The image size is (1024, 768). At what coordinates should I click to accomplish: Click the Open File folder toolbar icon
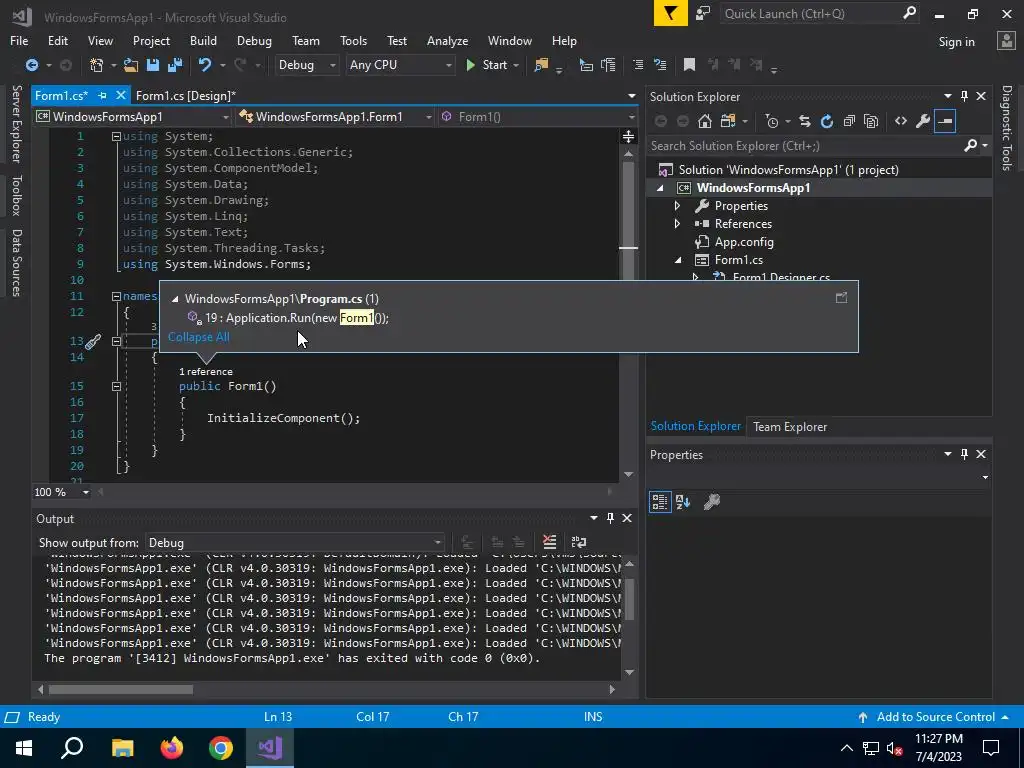click(x=131, y=65)
